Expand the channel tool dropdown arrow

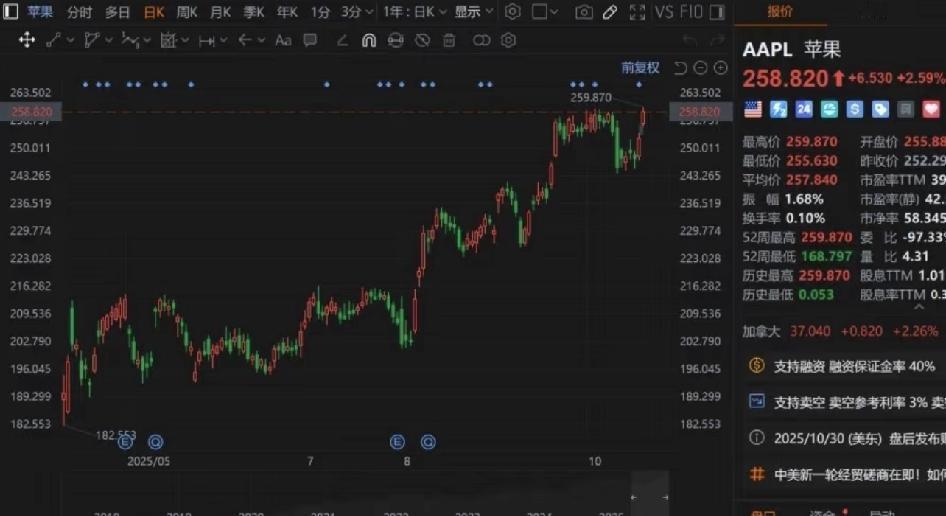109,40
